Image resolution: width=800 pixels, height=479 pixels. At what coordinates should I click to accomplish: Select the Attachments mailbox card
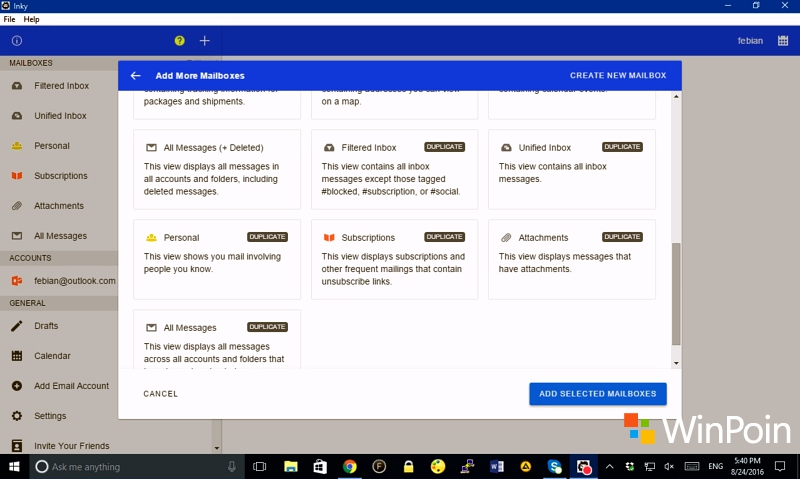(x=571, y=259)
